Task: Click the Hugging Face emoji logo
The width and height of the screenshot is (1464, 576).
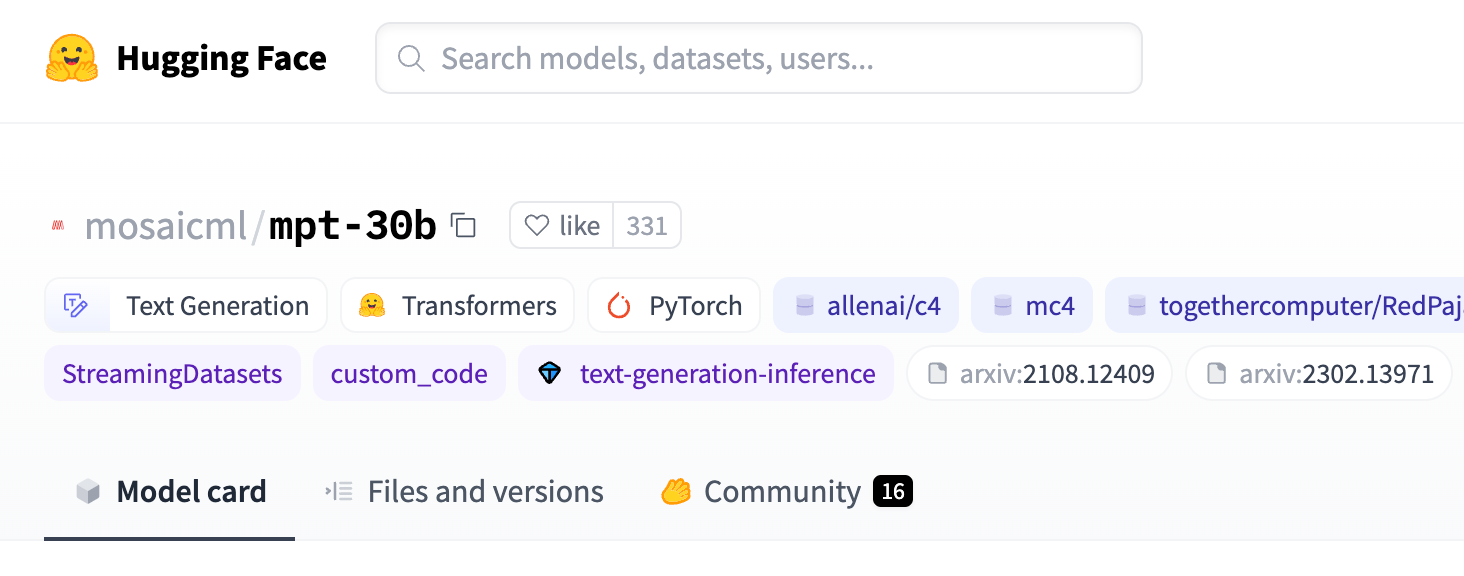Action: (72, 58)
